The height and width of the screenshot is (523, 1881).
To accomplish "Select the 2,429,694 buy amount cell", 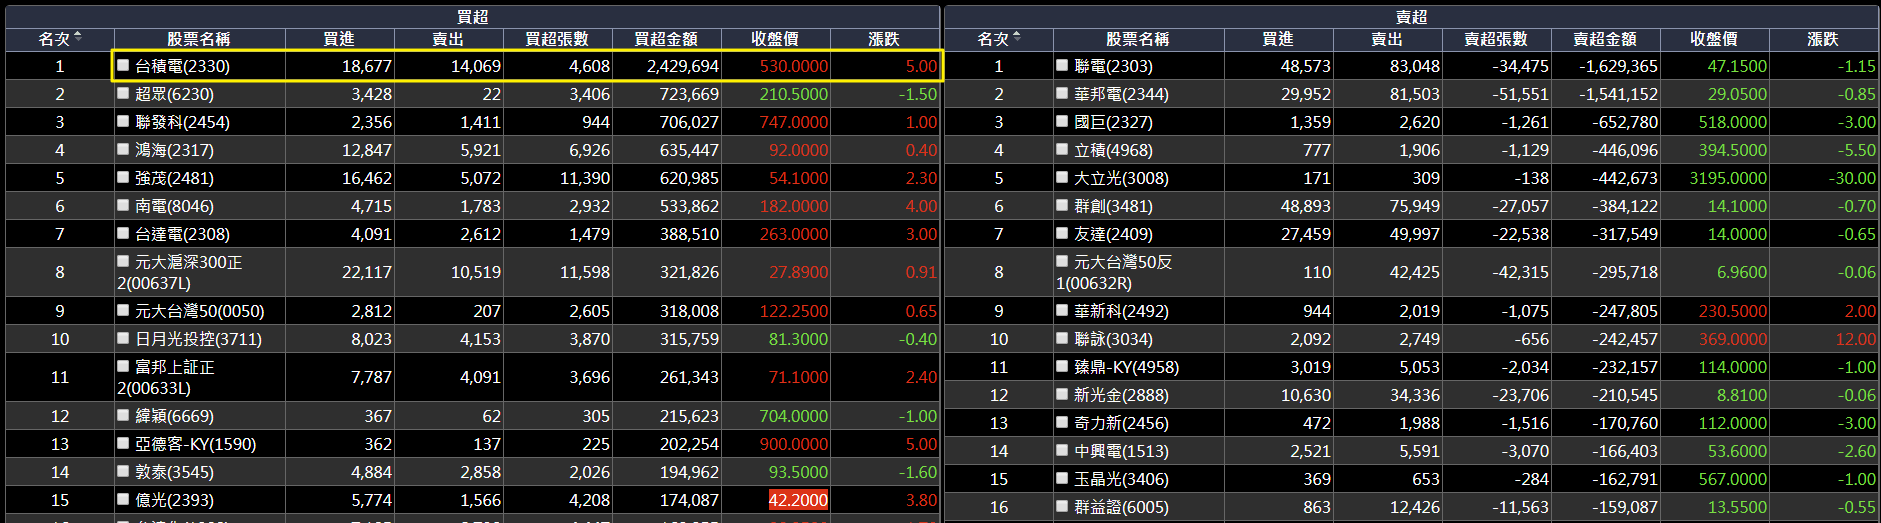I will pos(666,66).
